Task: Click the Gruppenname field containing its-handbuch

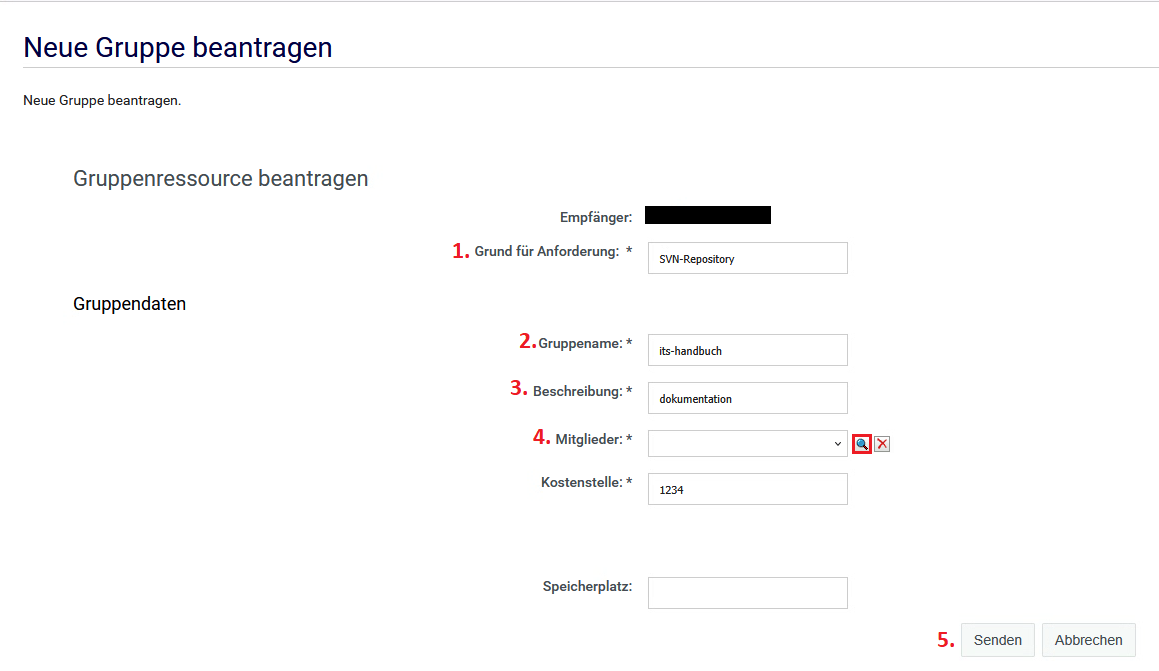Action: [x=747, y=350]
